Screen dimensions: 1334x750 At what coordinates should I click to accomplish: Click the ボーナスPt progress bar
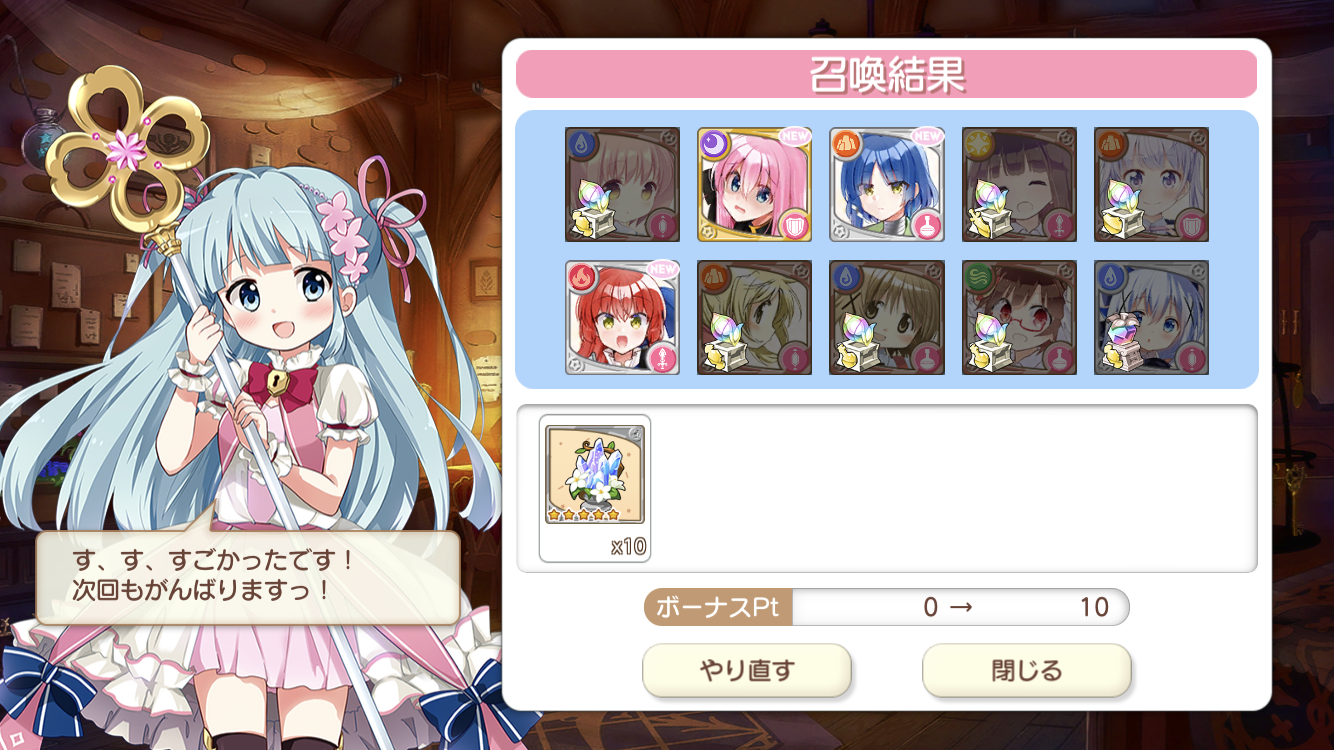(886, 607)
